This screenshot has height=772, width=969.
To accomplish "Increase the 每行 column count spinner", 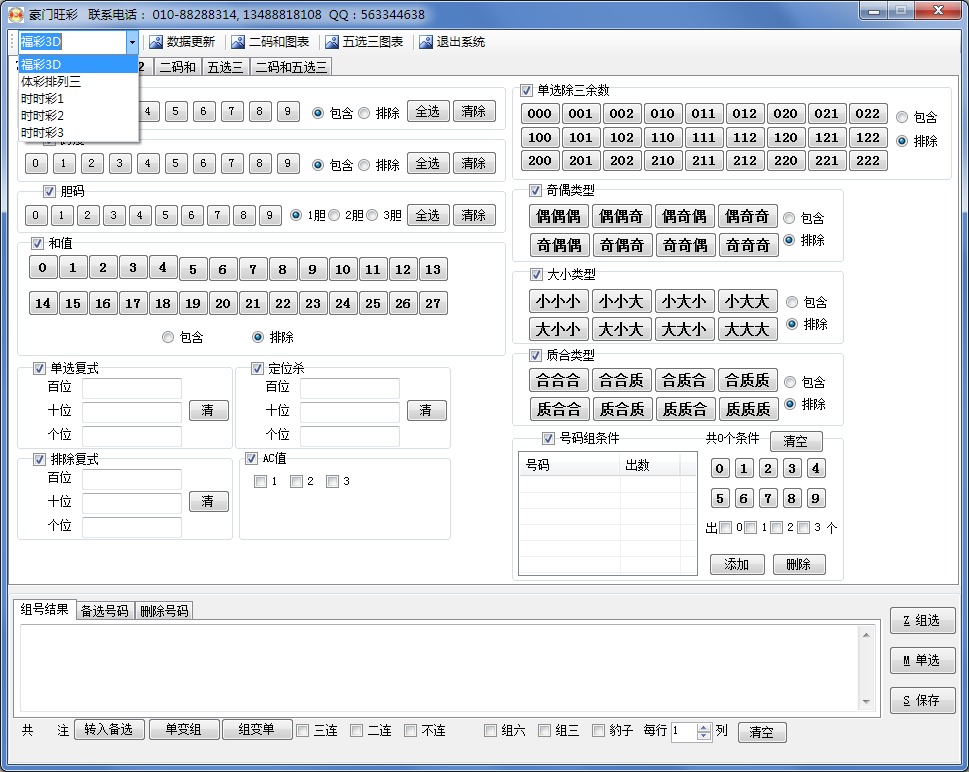I will [704, 727].
